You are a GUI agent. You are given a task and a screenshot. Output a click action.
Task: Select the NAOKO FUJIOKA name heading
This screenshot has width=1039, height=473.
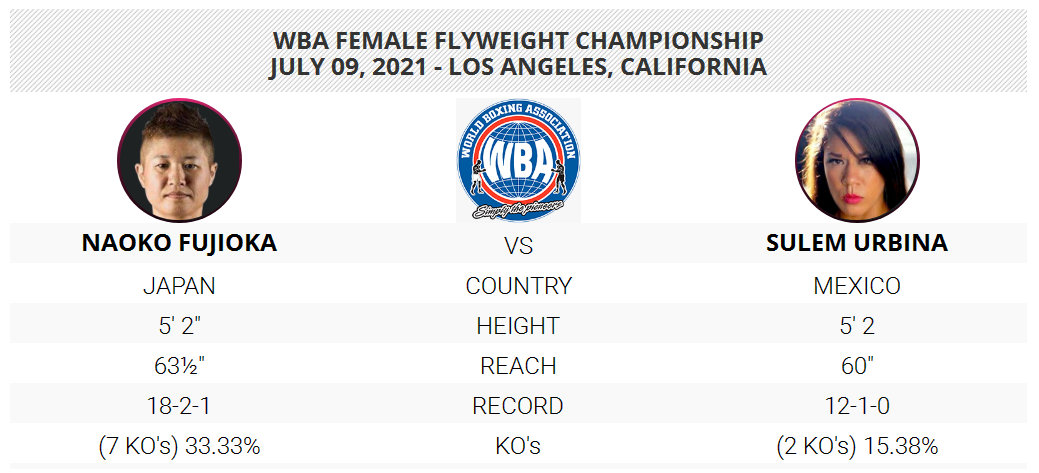point(180,243)
